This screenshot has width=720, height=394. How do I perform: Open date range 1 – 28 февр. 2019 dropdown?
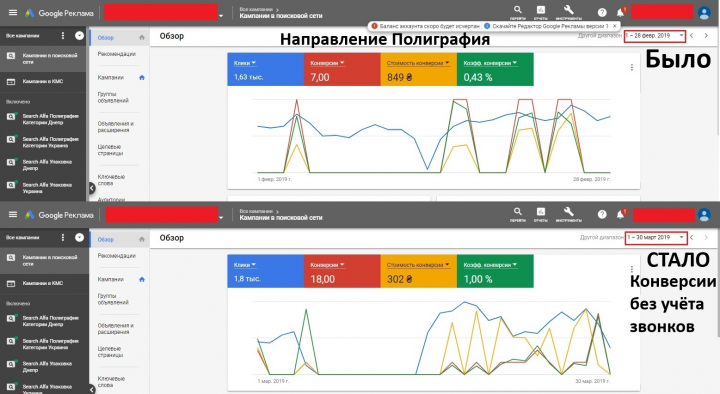click(655, 36)
